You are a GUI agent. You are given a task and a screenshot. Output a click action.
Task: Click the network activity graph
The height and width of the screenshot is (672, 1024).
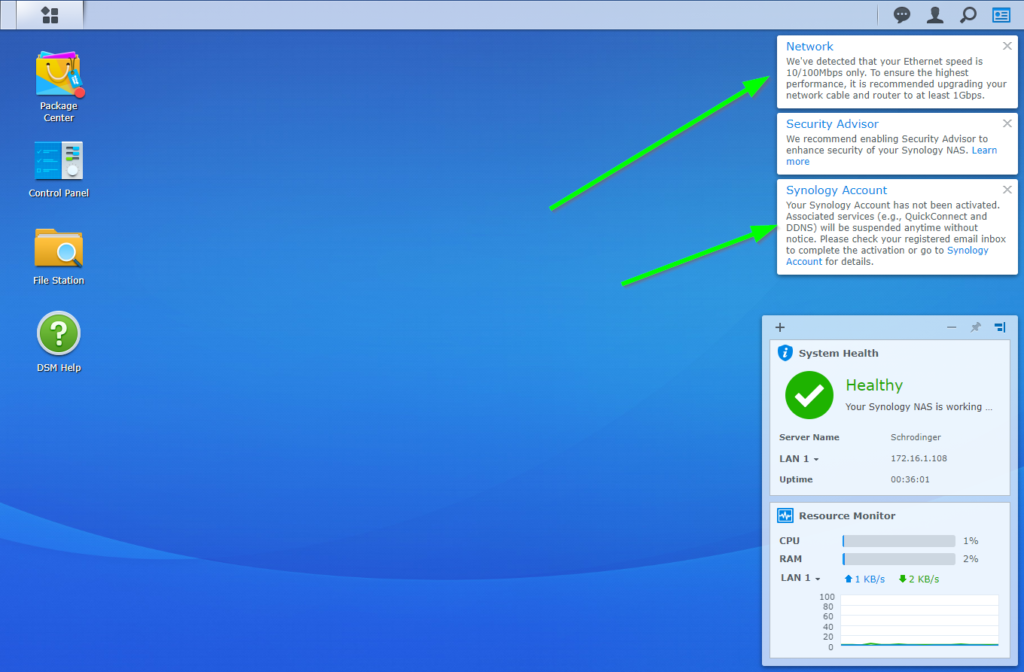(920, 621)
